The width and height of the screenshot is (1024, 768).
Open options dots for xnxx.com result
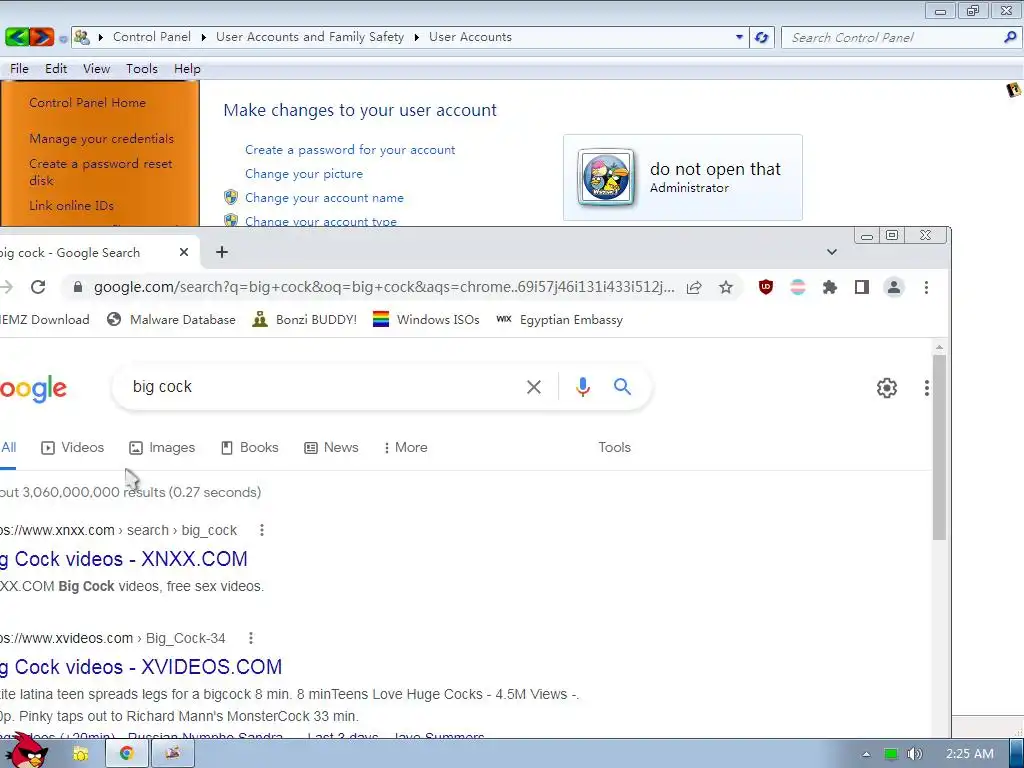click(x=262, y=530)
